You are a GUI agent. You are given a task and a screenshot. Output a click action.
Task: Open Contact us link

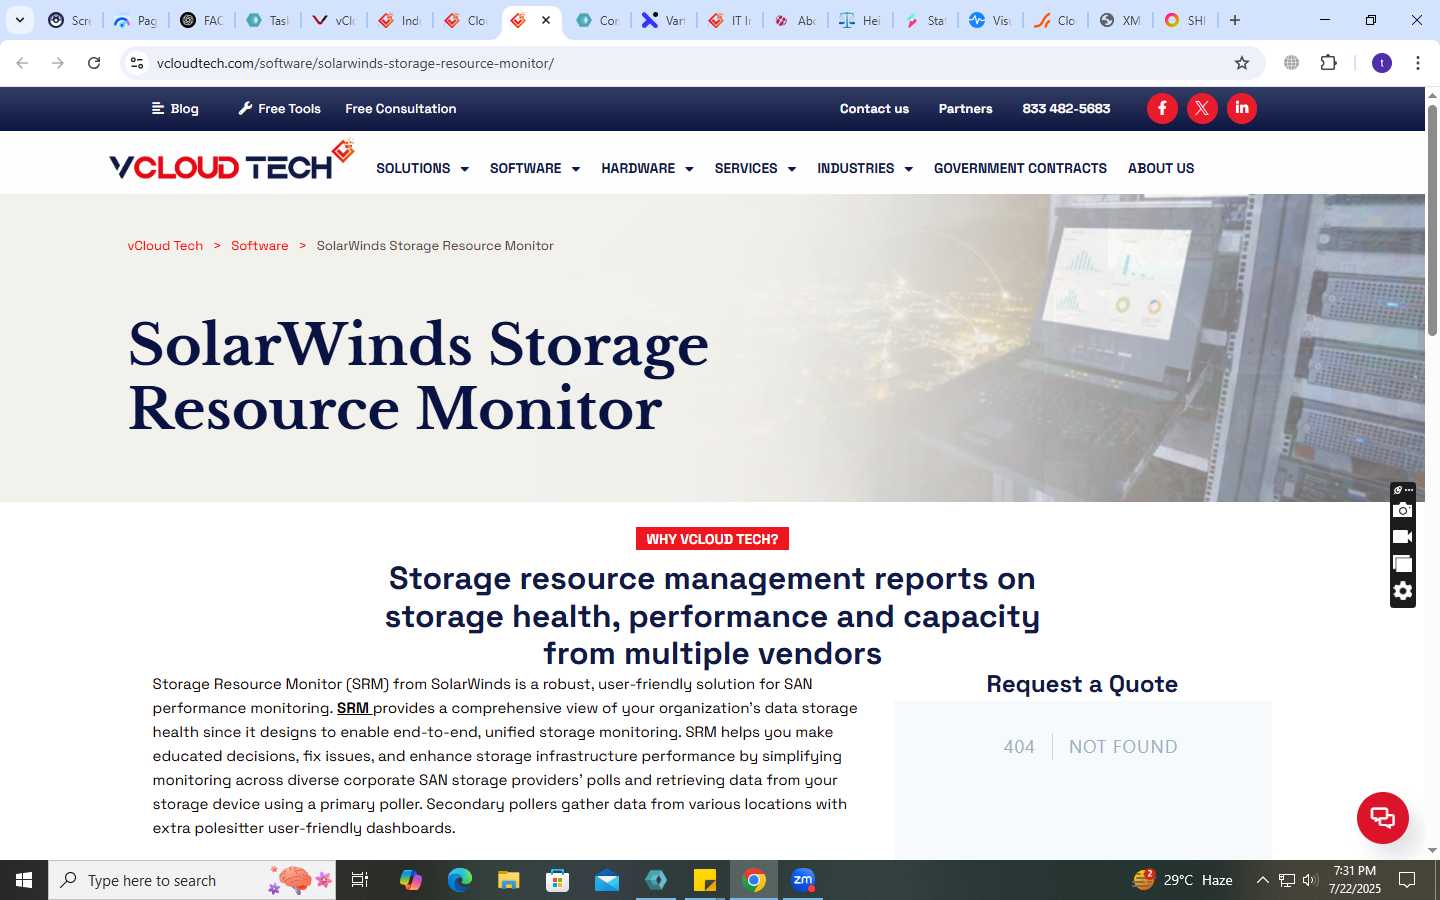click(874, 109)
